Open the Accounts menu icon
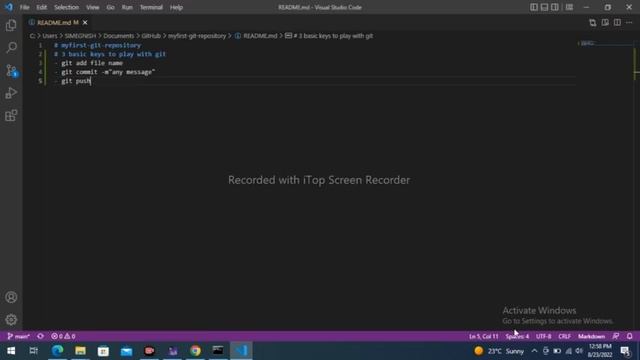640x360 pixels. pyautogui.click(x=11, y=297)
